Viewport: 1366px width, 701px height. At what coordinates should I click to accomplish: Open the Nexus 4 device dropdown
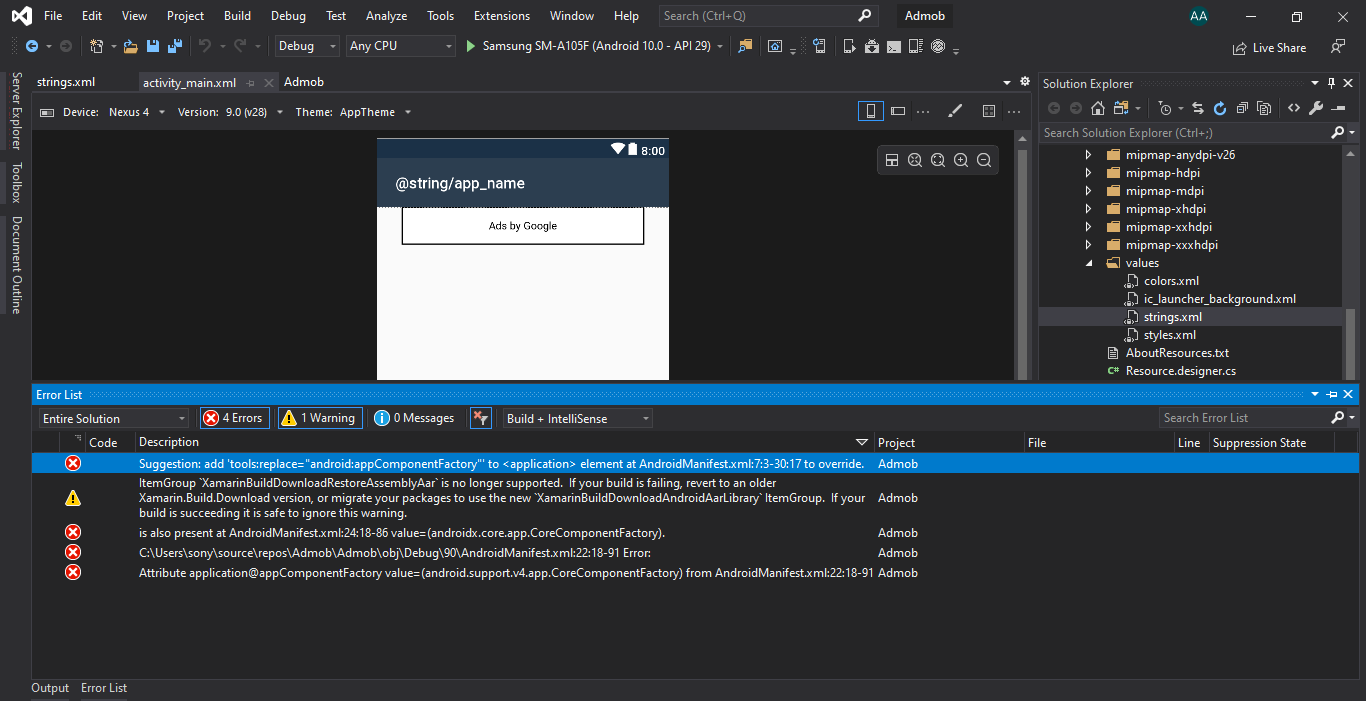pos(135,112)
